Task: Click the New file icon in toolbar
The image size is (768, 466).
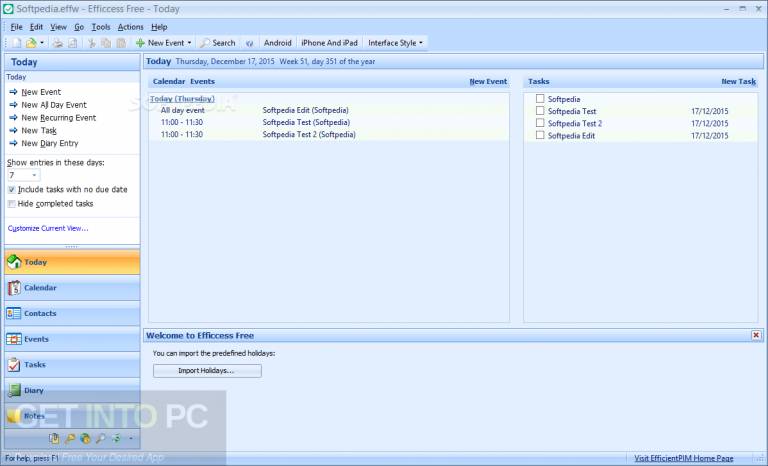Action: coord(17,43)
